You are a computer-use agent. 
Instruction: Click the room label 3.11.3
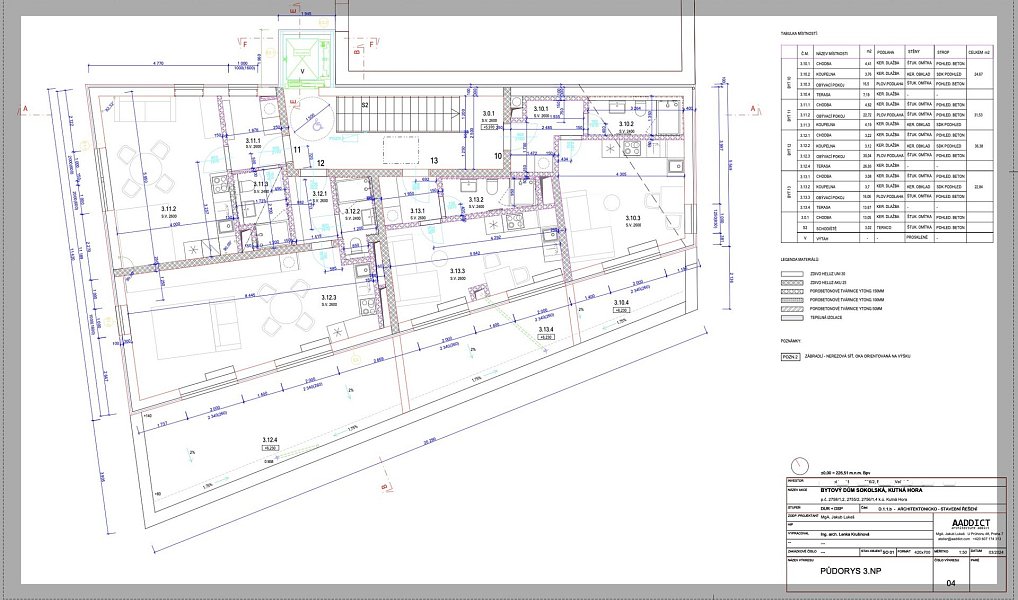tap(261, 184)
